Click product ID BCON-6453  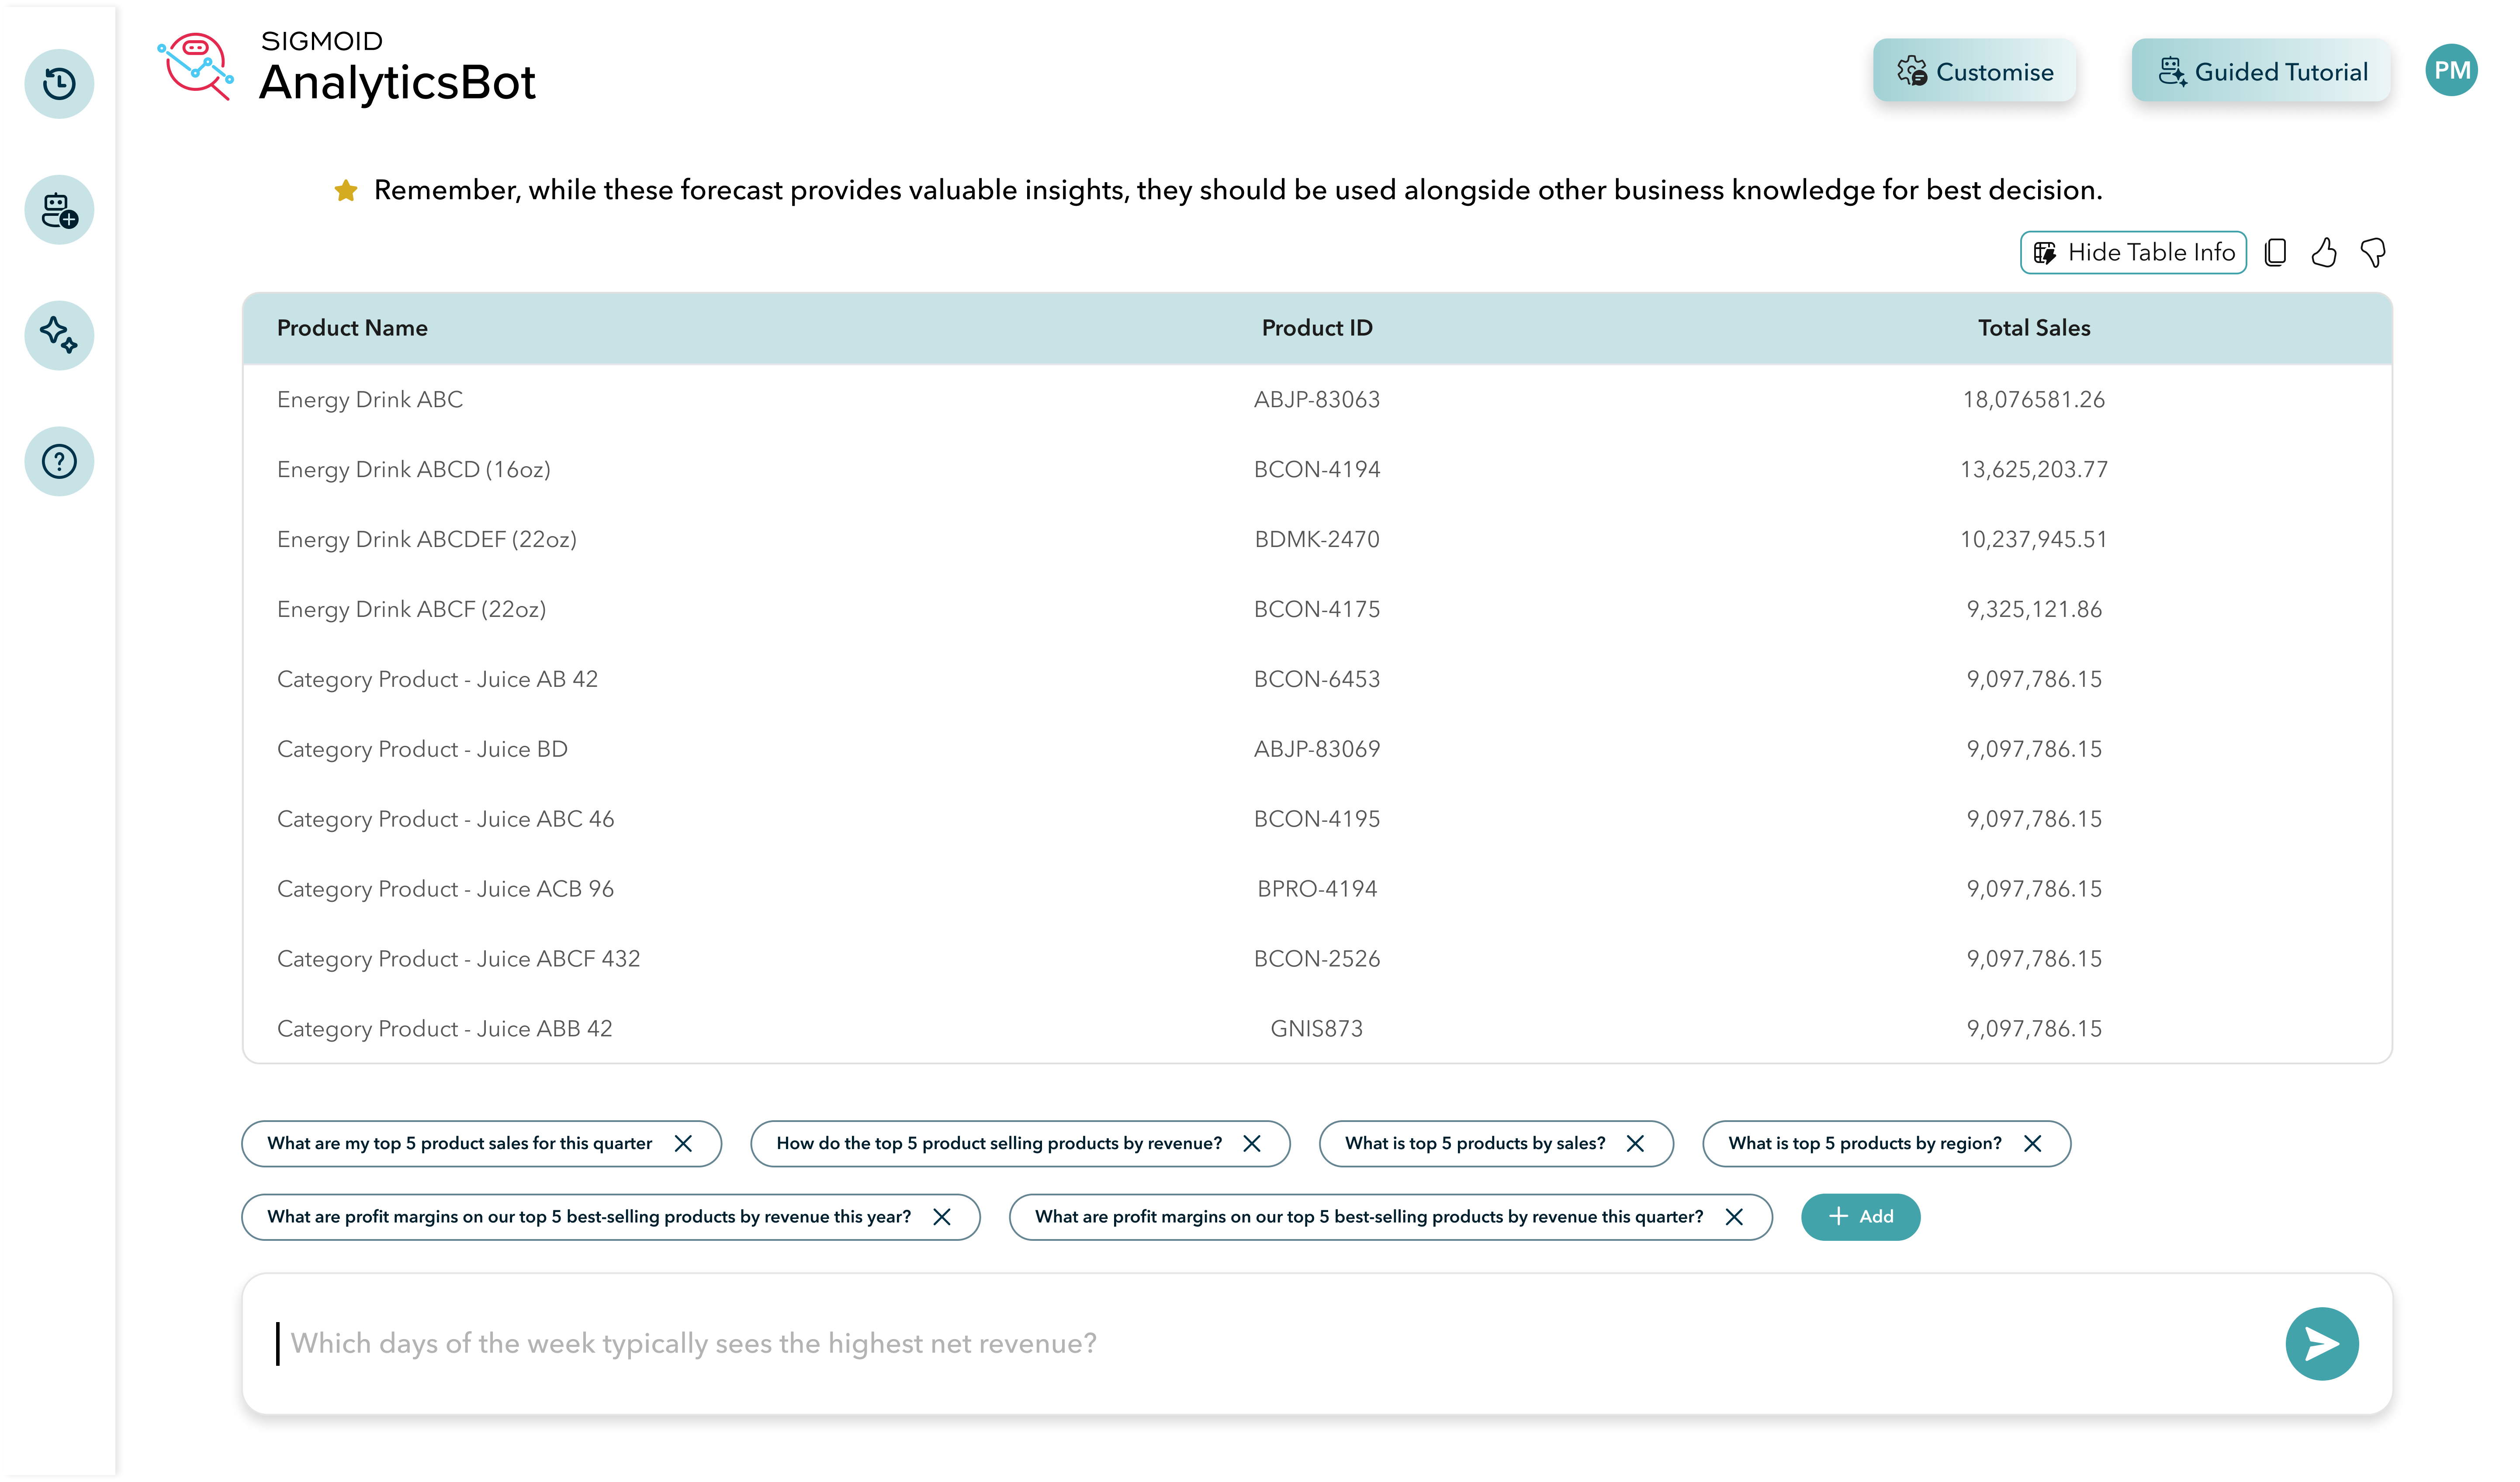click(1317, 680)
